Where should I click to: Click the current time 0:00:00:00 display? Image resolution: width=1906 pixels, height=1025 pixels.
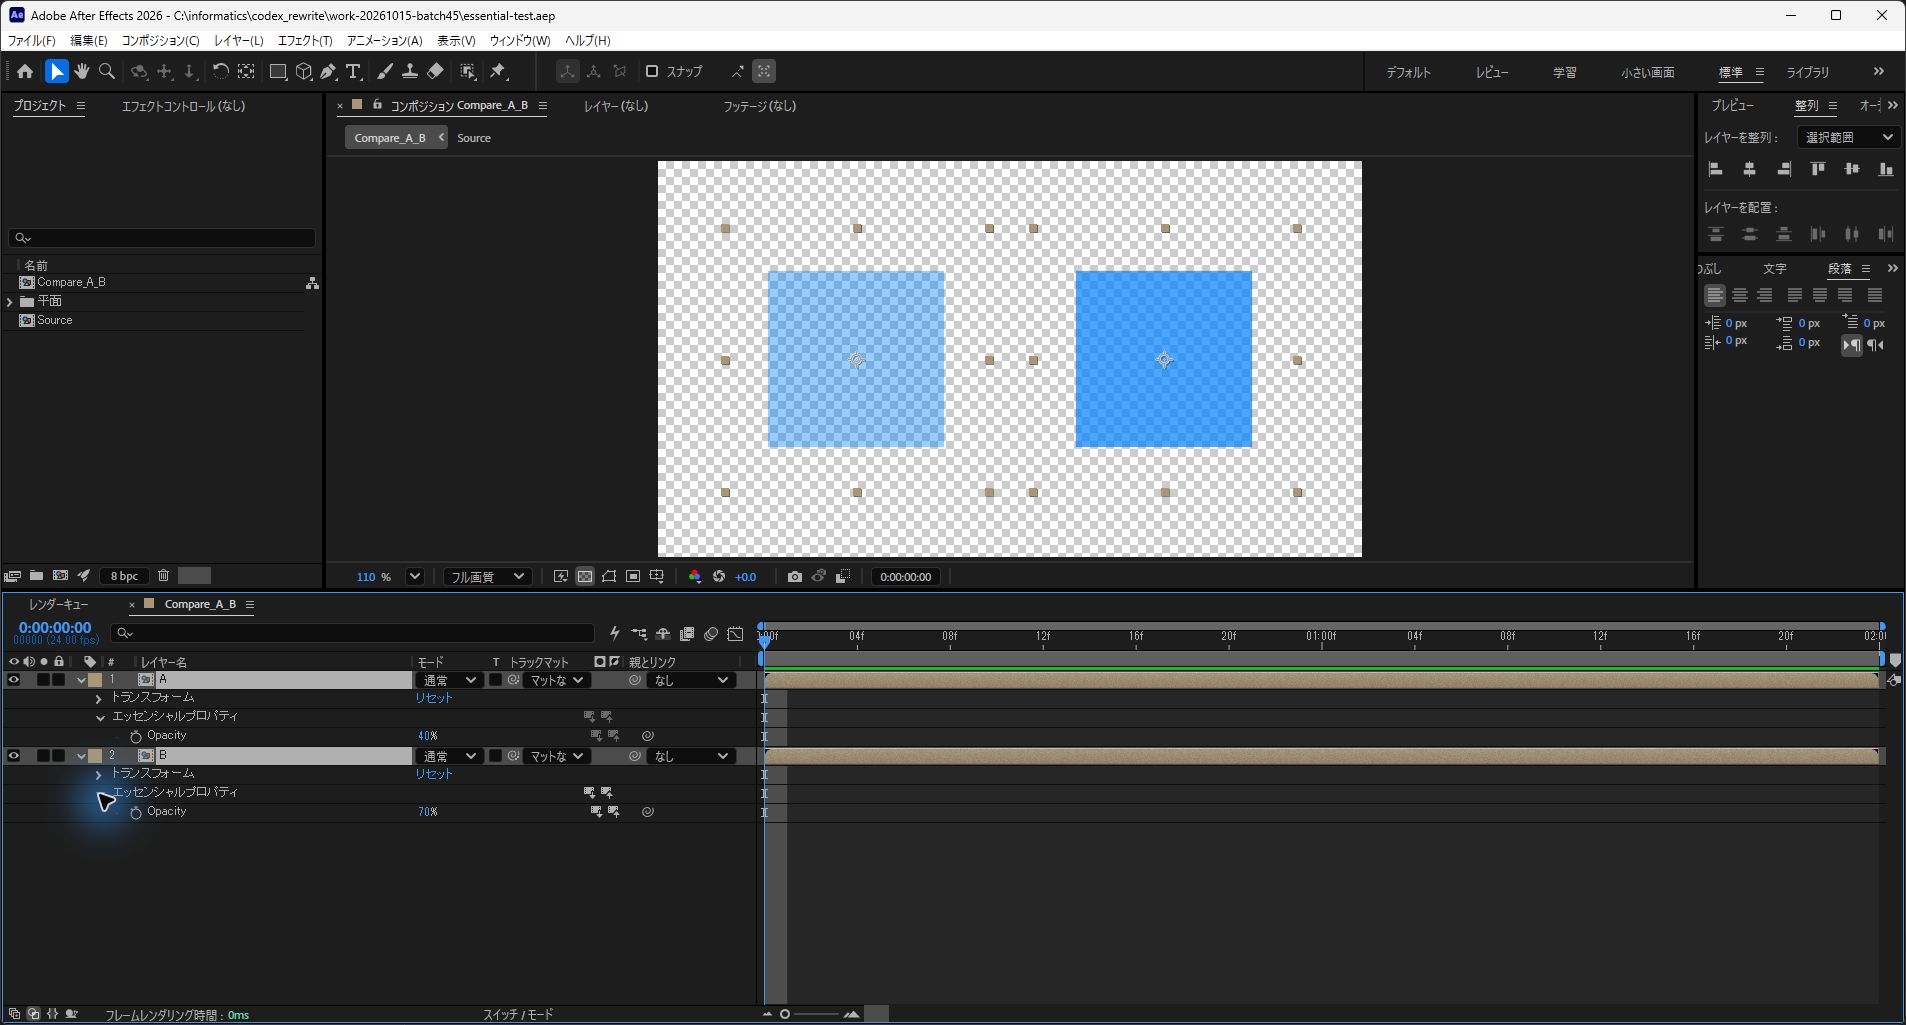[55, 628]
